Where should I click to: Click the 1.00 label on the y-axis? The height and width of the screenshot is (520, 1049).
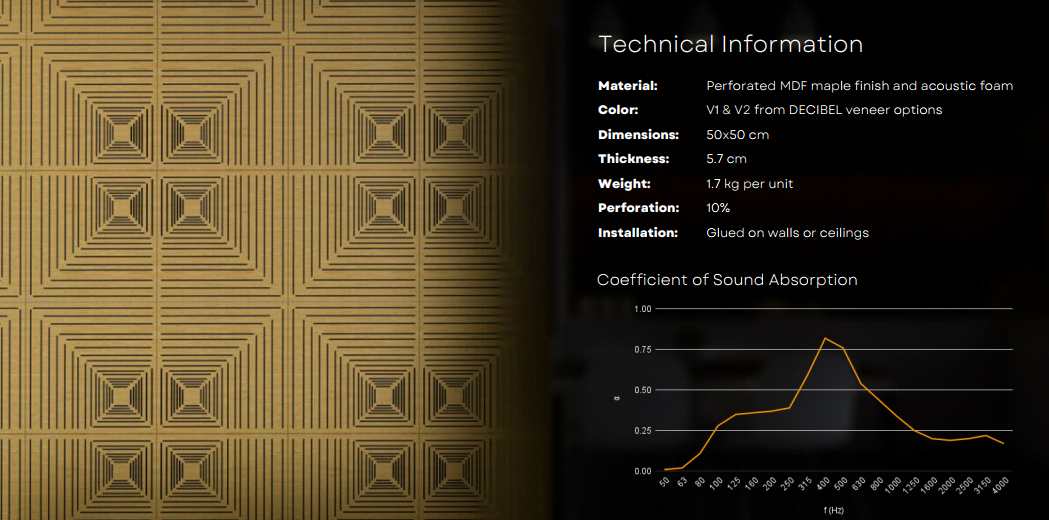coord(643,309)
